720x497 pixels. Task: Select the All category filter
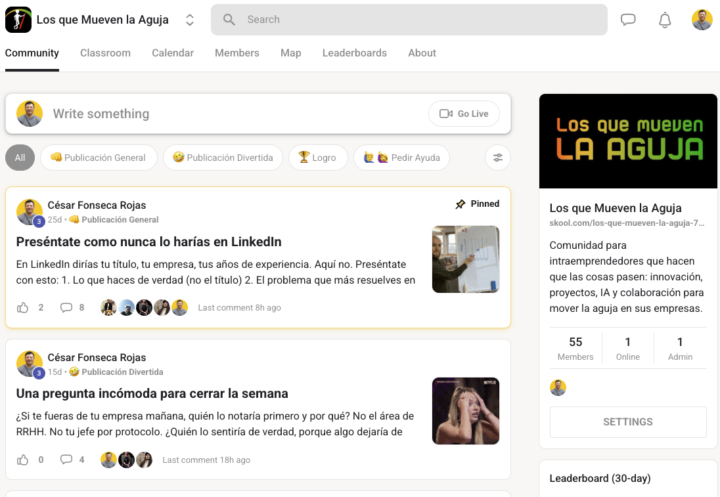[x=20, y=158]
